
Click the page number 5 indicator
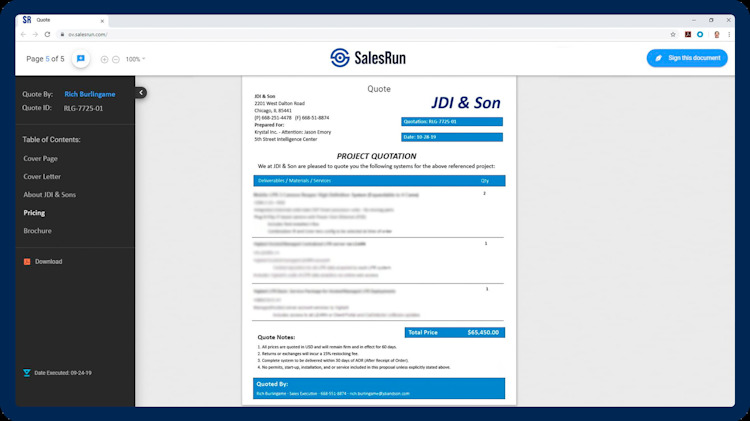47,59
